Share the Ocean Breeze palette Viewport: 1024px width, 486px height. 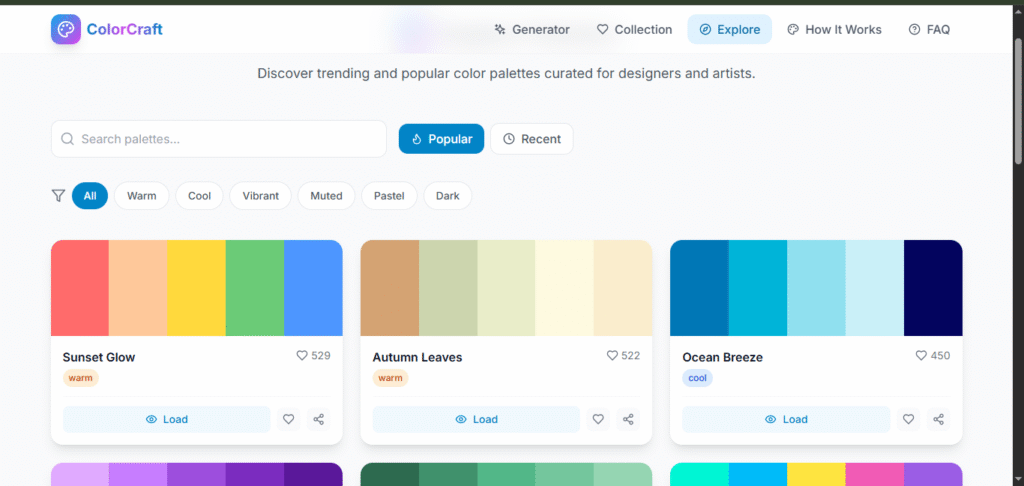pyautogui.click(x=938, y=419)
